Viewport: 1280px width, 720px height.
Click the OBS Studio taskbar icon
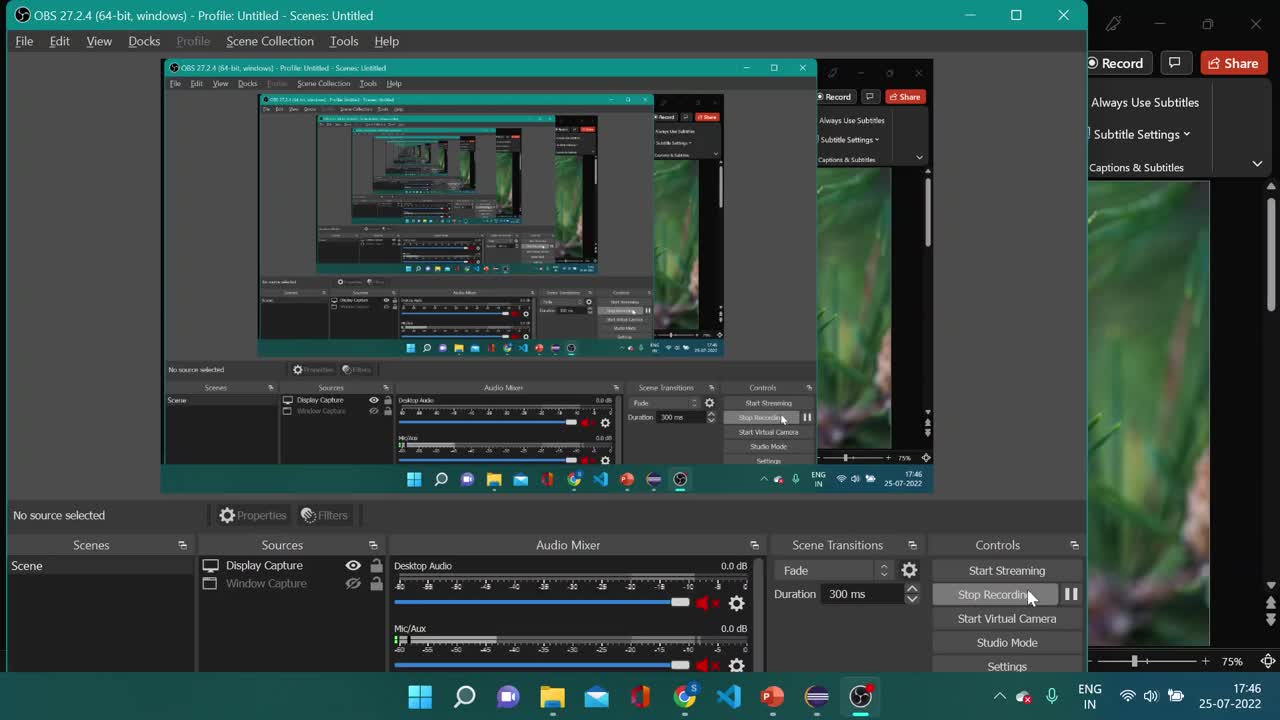click(861, 696)
